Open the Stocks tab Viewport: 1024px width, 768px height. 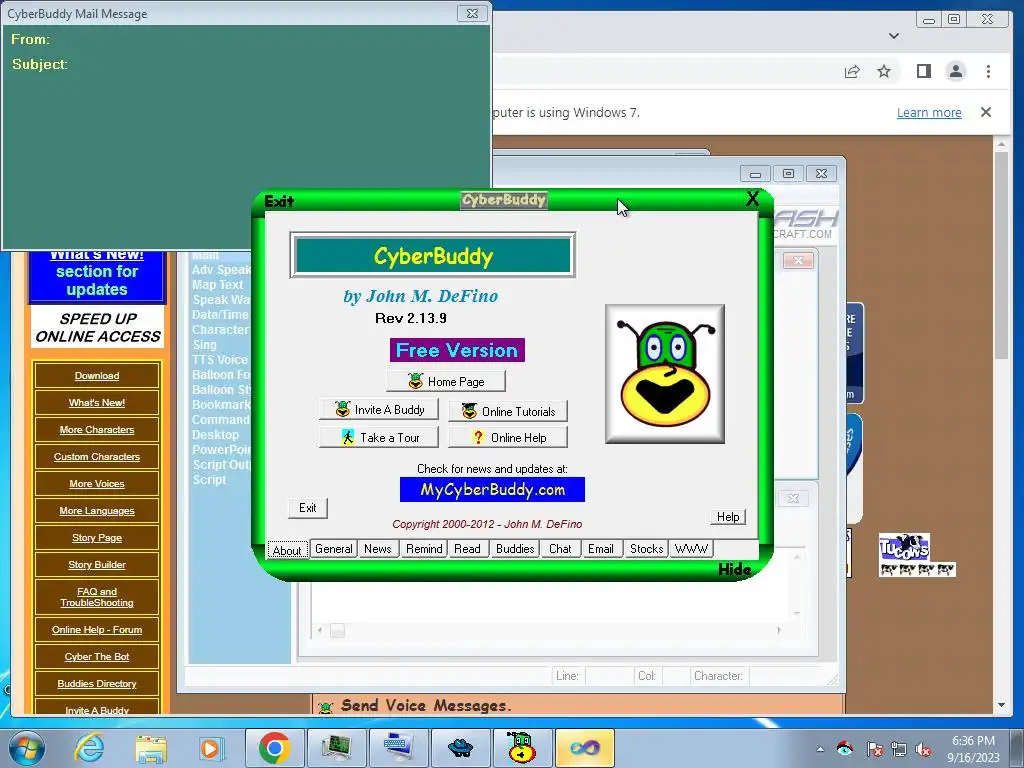coord(647,549)
